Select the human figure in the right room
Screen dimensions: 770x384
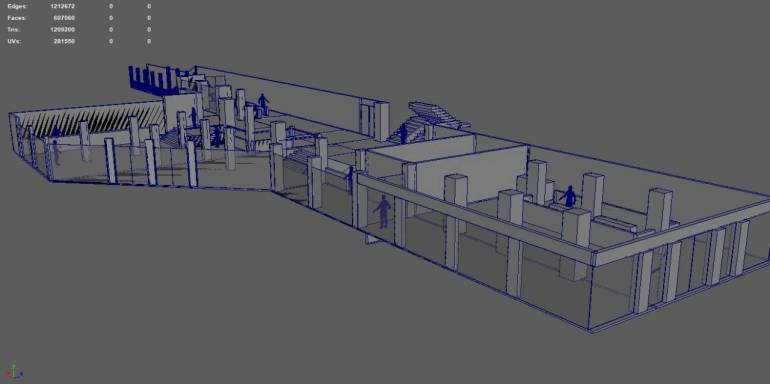pyautogui.click(x=569, y=196)
